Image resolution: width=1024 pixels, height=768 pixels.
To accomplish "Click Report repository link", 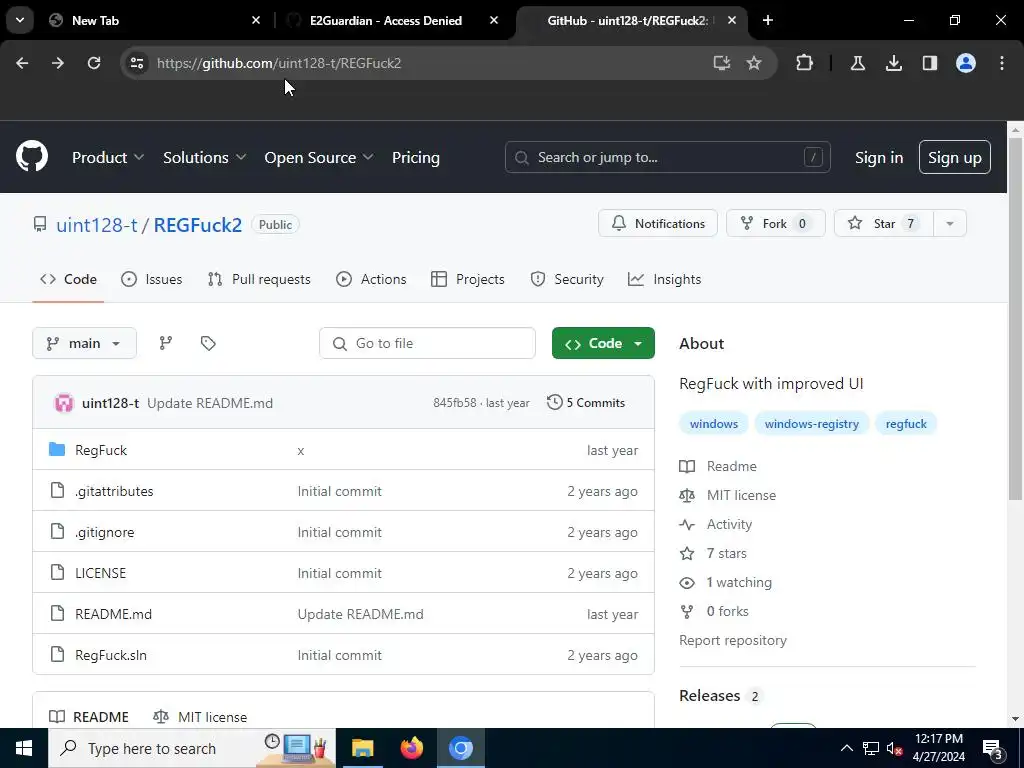I will click(x=733, y=640).
